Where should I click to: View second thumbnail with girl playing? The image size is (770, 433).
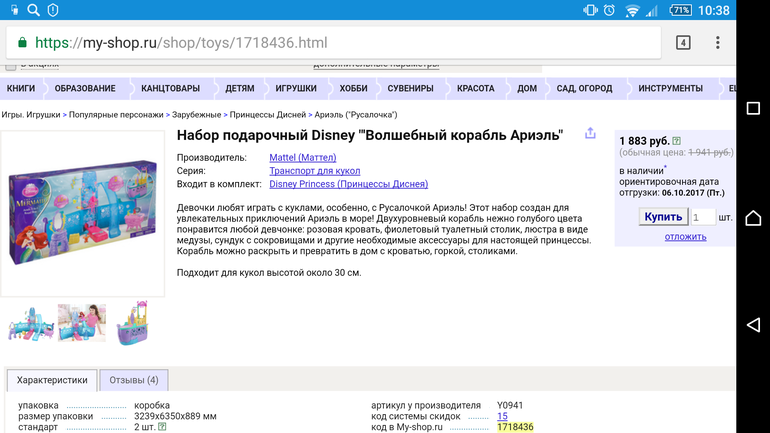[x=82, y=323]
